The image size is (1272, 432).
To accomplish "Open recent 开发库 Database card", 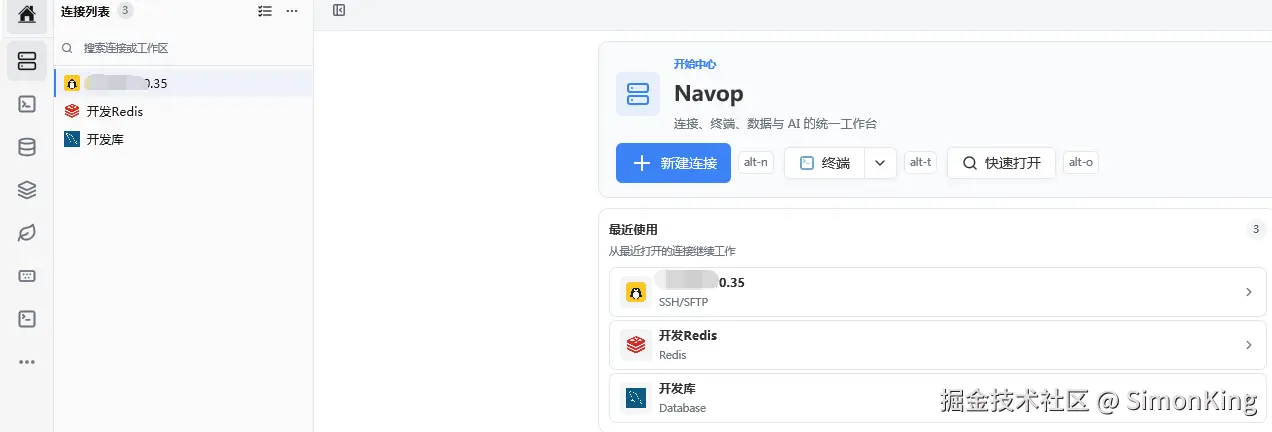I will pos(937,398).
